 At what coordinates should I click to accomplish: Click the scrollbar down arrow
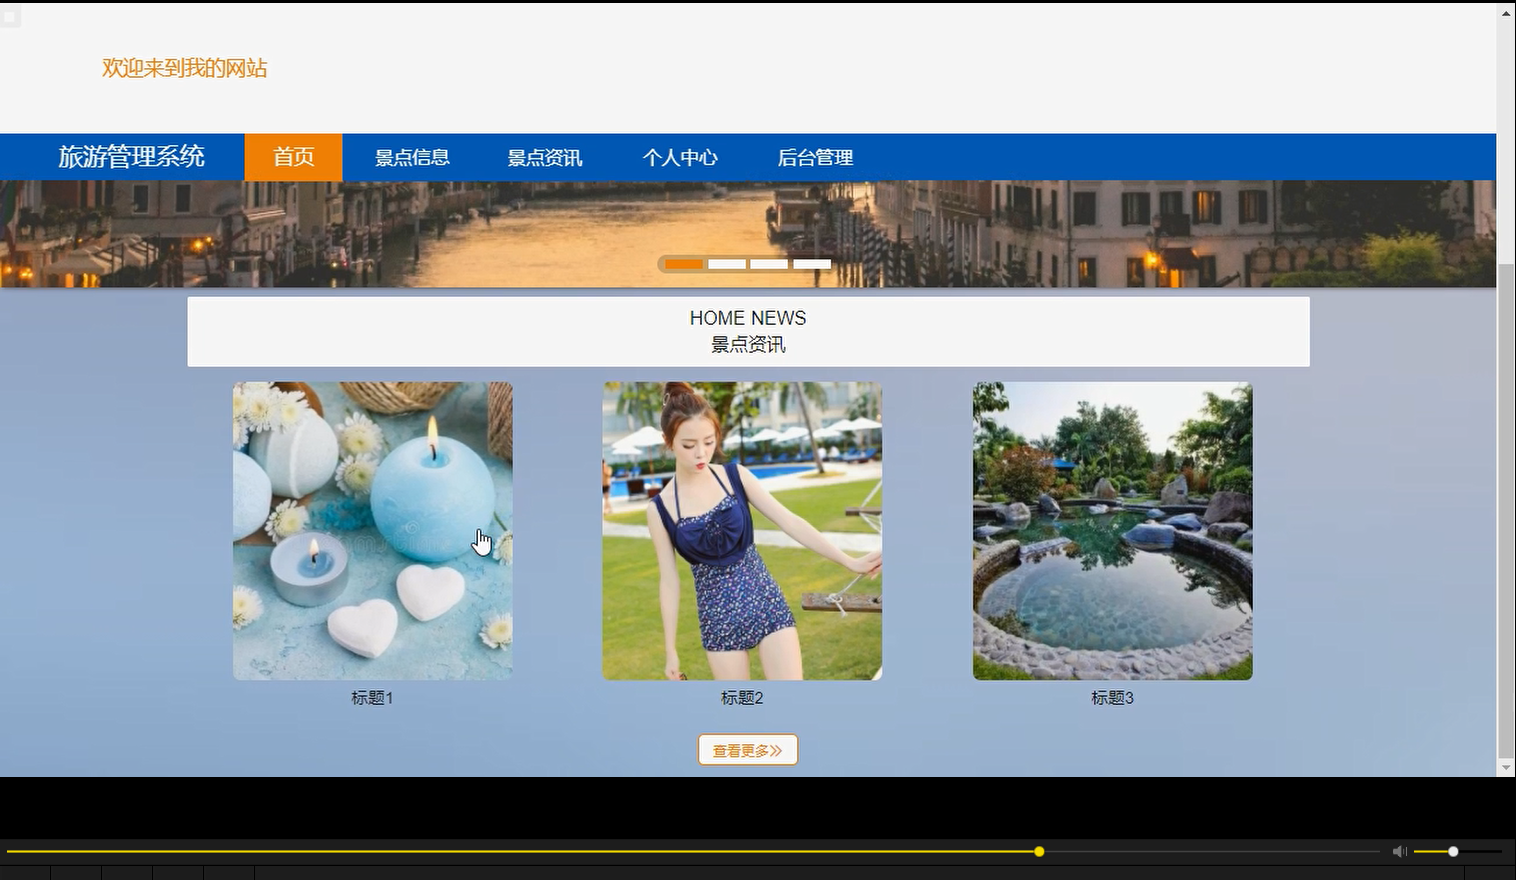(1506, 766)
